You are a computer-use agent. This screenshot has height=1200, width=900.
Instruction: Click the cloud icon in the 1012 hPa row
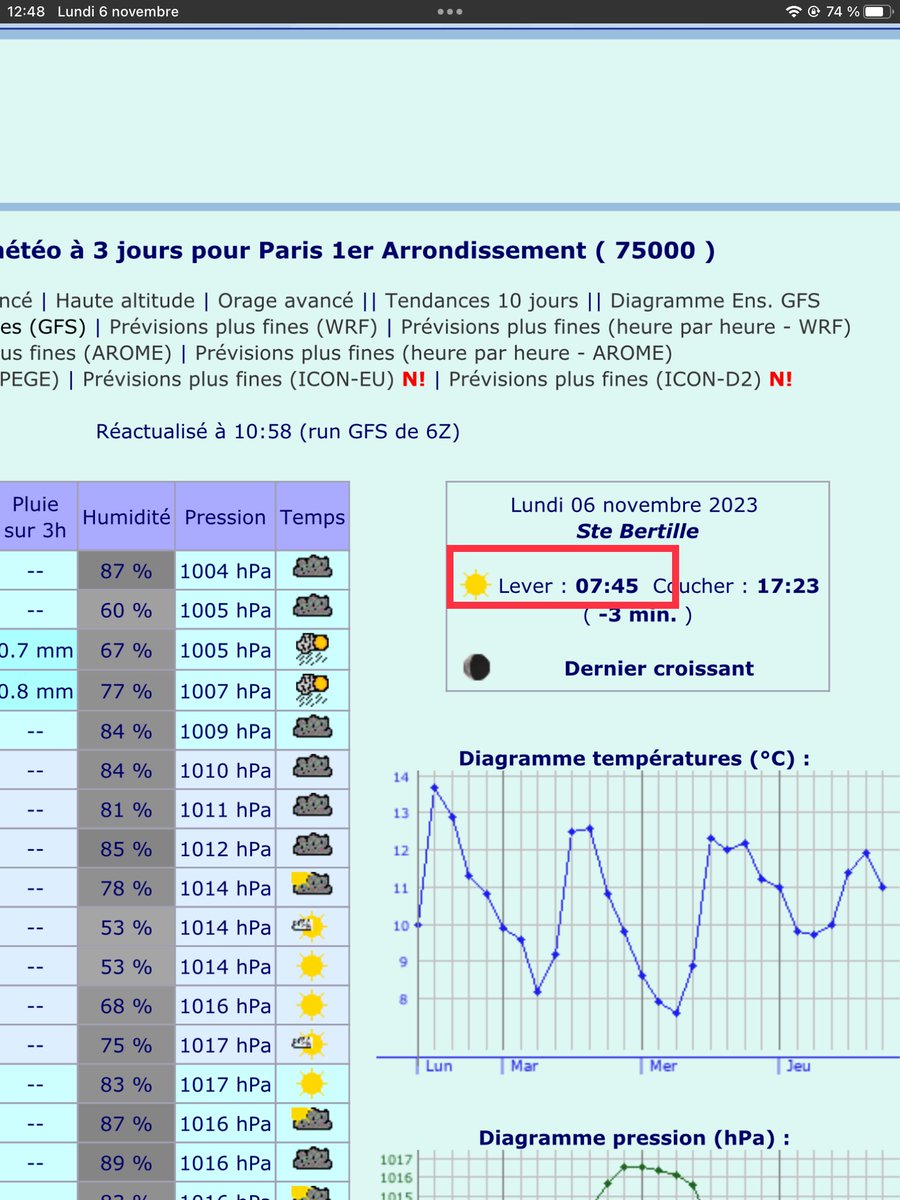pyautogui.click(x=312, y=846)
